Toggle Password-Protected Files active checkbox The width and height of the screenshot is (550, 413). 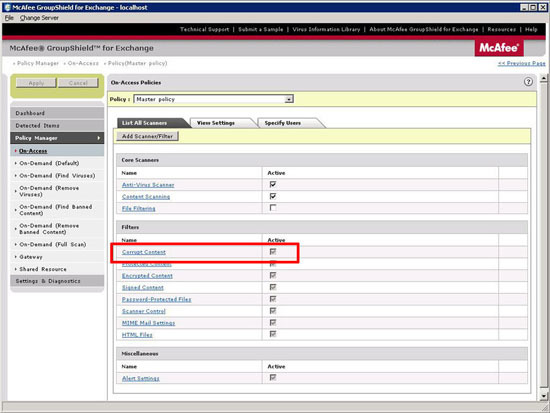point(273,299)
